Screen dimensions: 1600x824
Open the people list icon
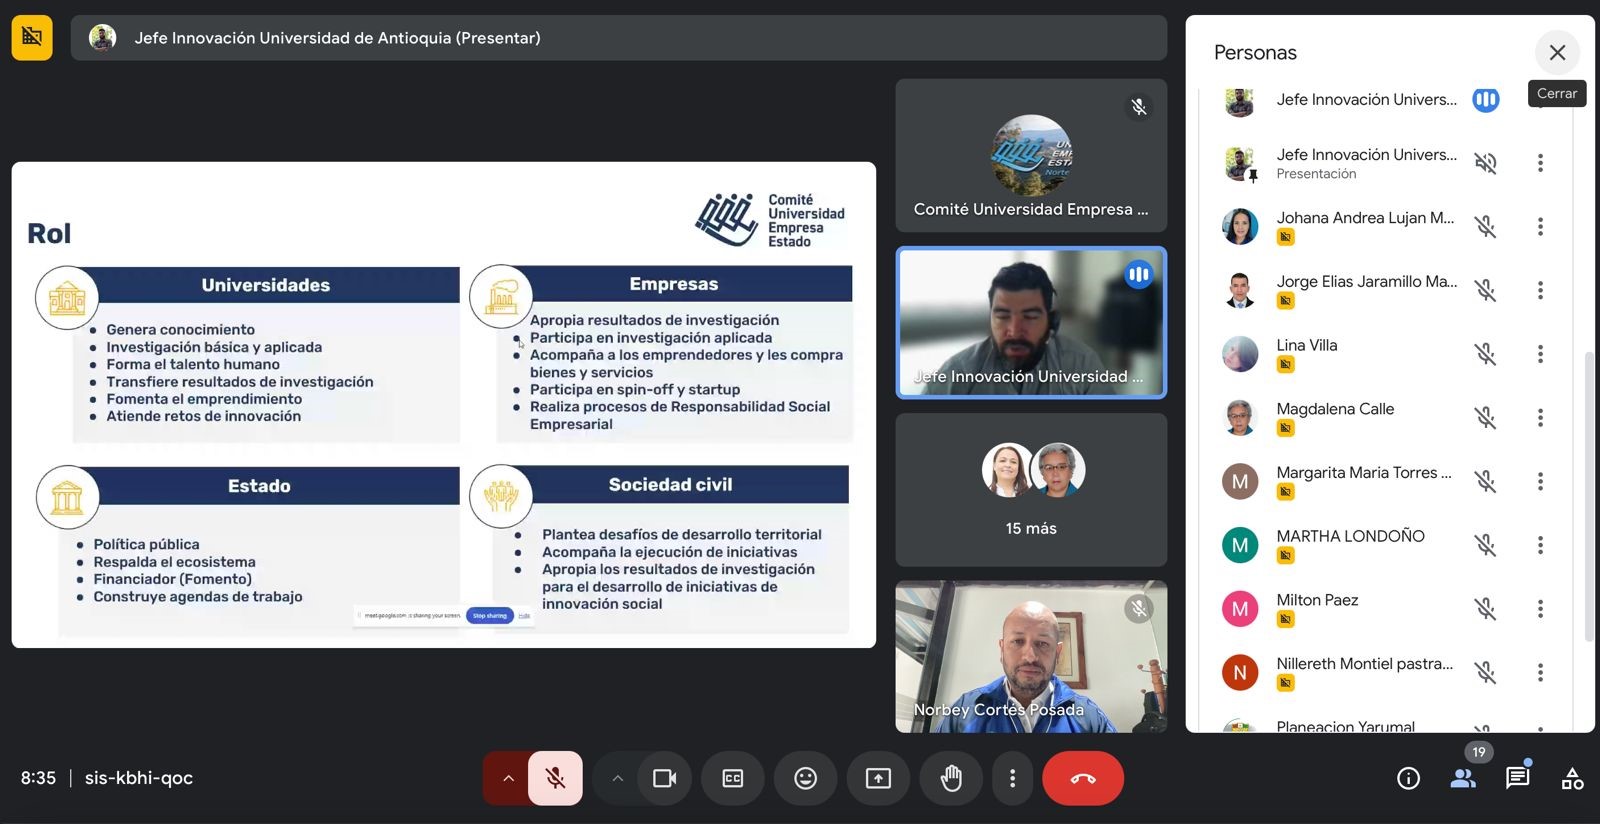[1463, 778]
